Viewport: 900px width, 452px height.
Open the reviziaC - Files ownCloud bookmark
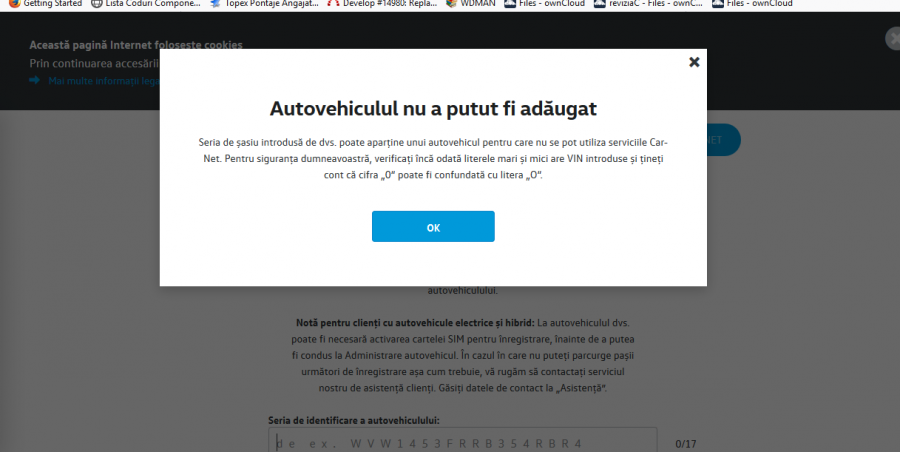click(648, 3)
